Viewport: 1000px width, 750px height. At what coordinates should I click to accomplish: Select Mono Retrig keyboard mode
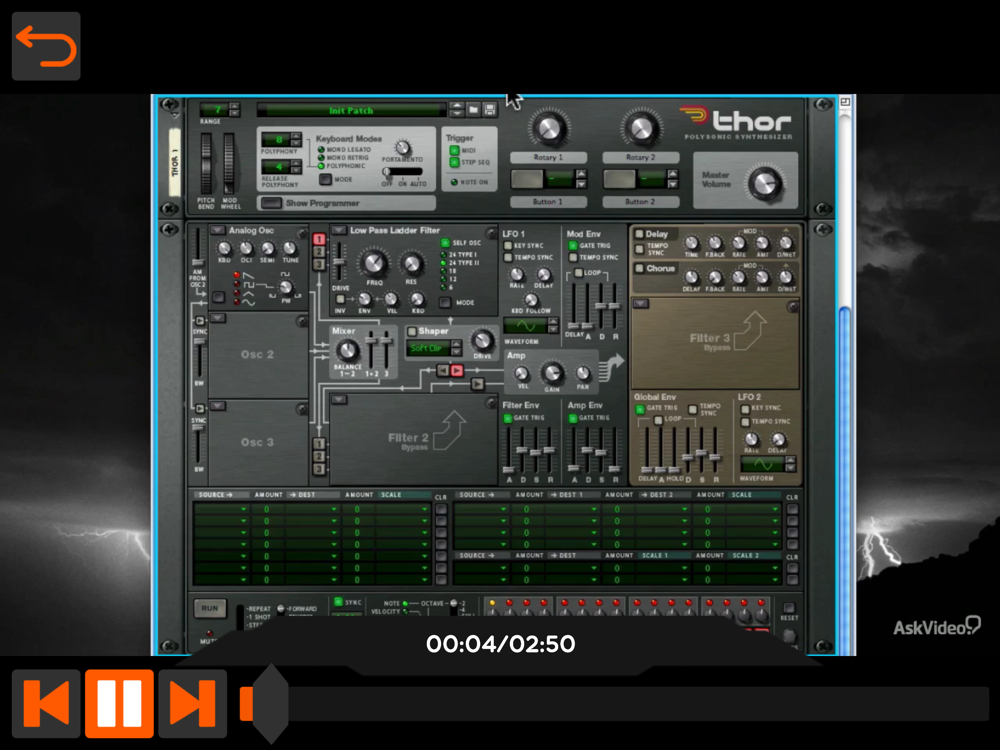coord(321,158)
